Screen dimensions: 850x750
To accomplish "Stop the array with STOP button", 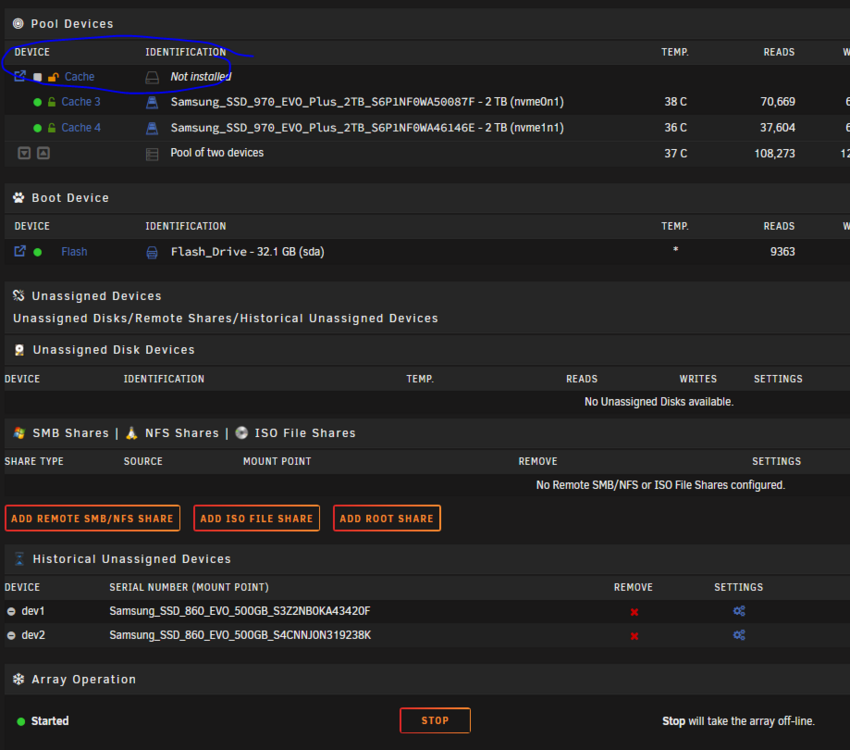I will (435, 720).
